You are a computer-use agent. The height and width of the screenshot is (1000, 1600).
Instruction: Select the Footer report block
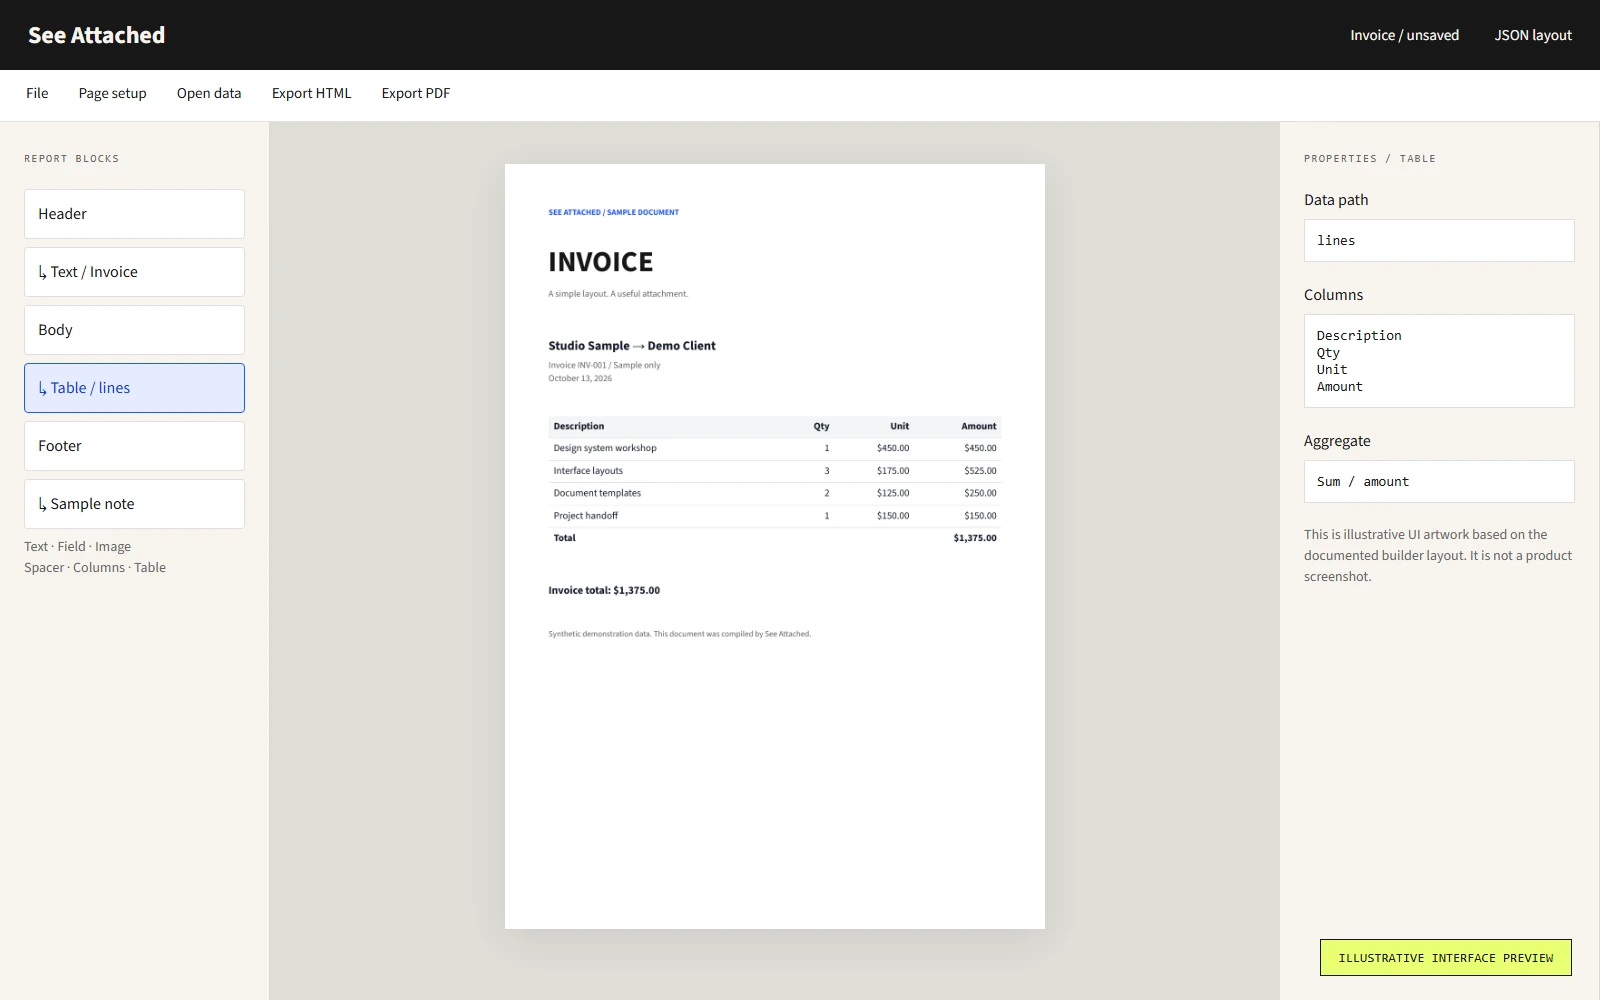tap(134, 446)
